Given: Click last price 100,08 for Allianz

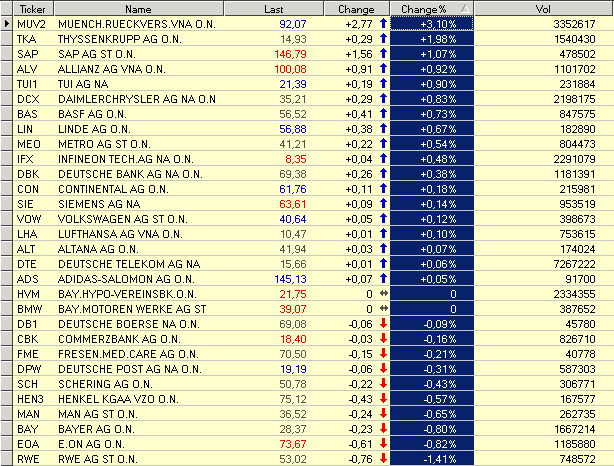Looking at the screenshot, I should [x=290, y=69].
